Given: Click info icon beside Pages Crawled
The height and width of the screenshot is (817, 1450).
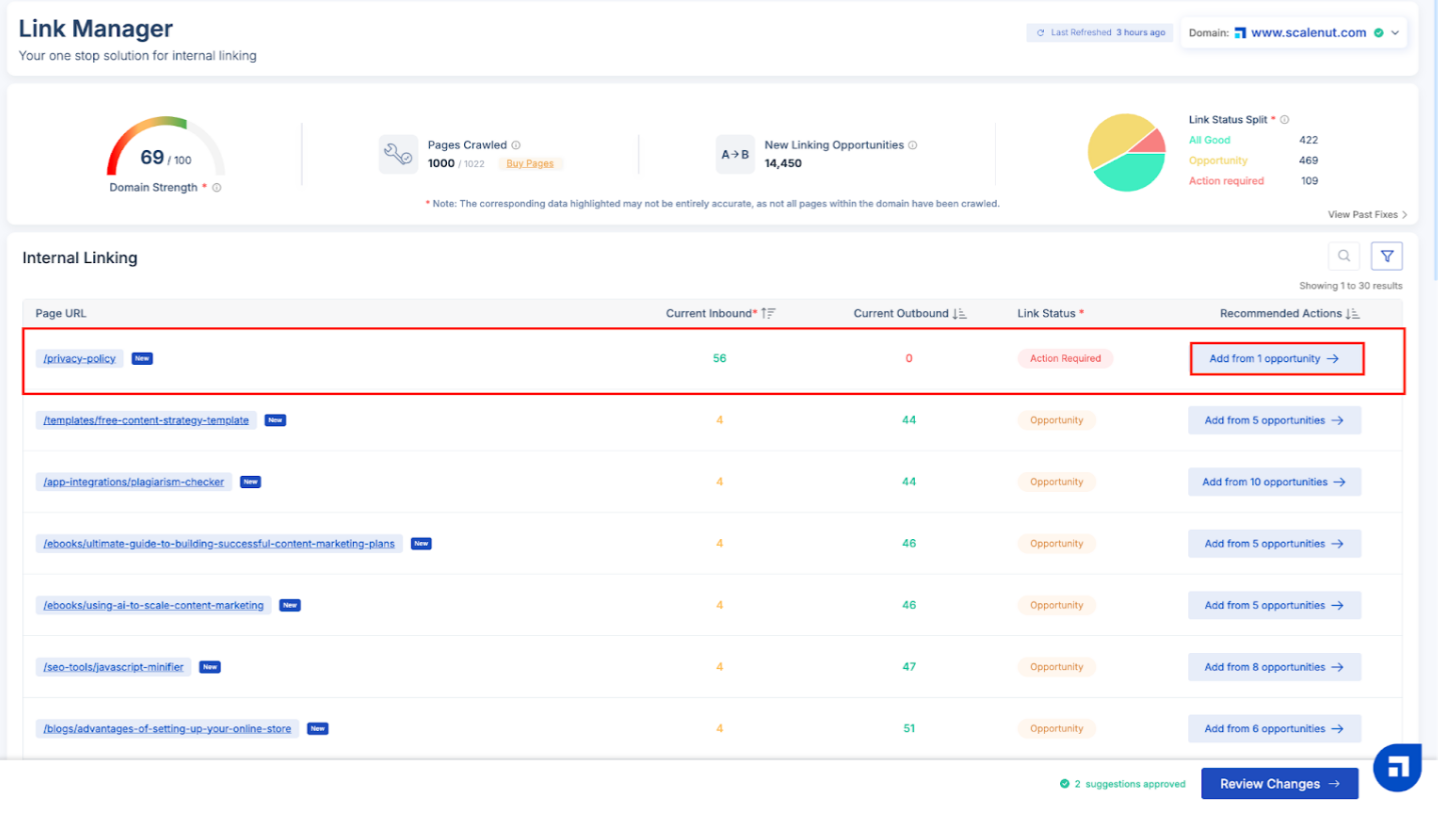Looking at the screenshot, I should point(516,145).
